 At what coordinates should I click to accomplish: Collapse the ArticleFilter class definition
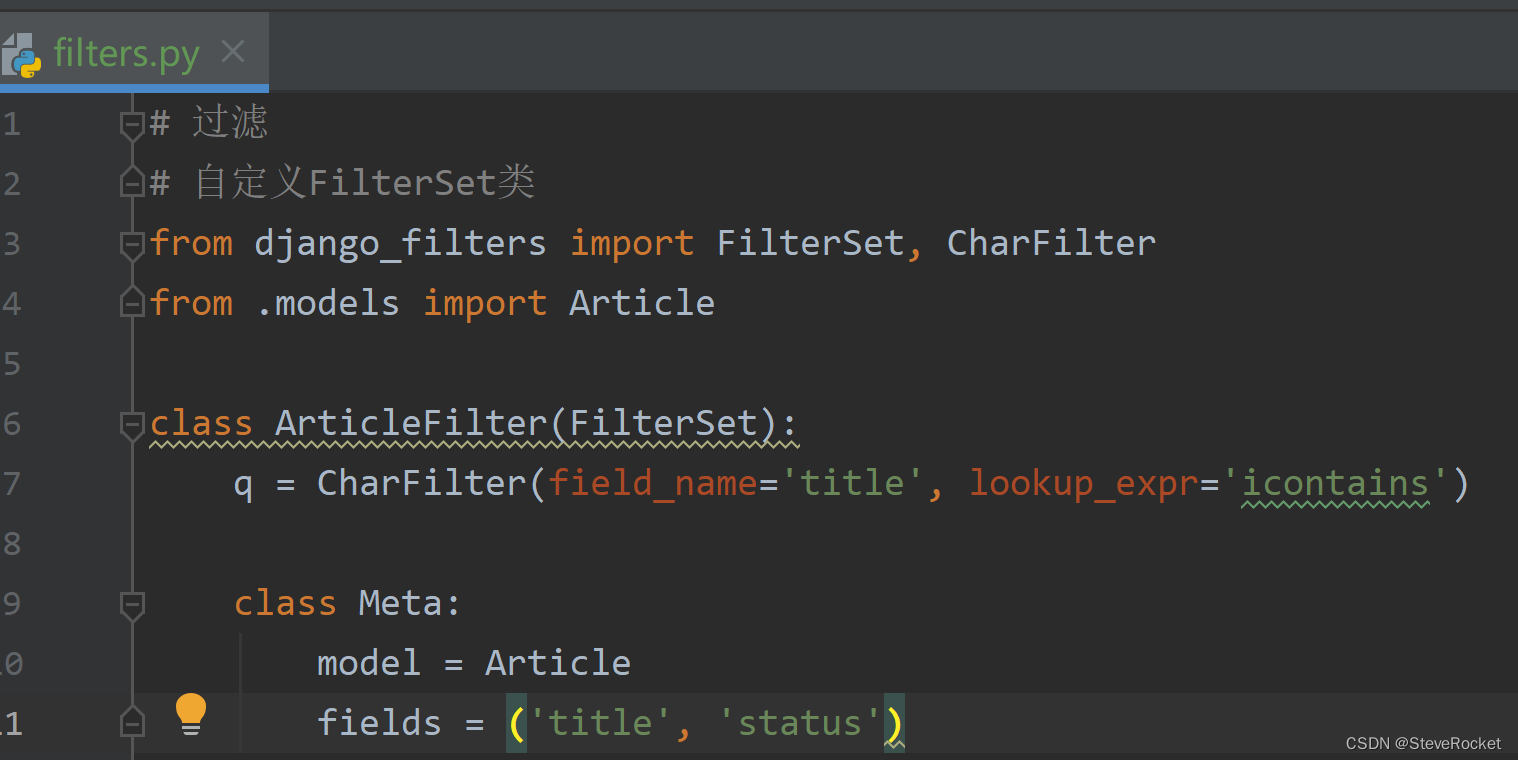pyautogui.click(x=131, y=423)
